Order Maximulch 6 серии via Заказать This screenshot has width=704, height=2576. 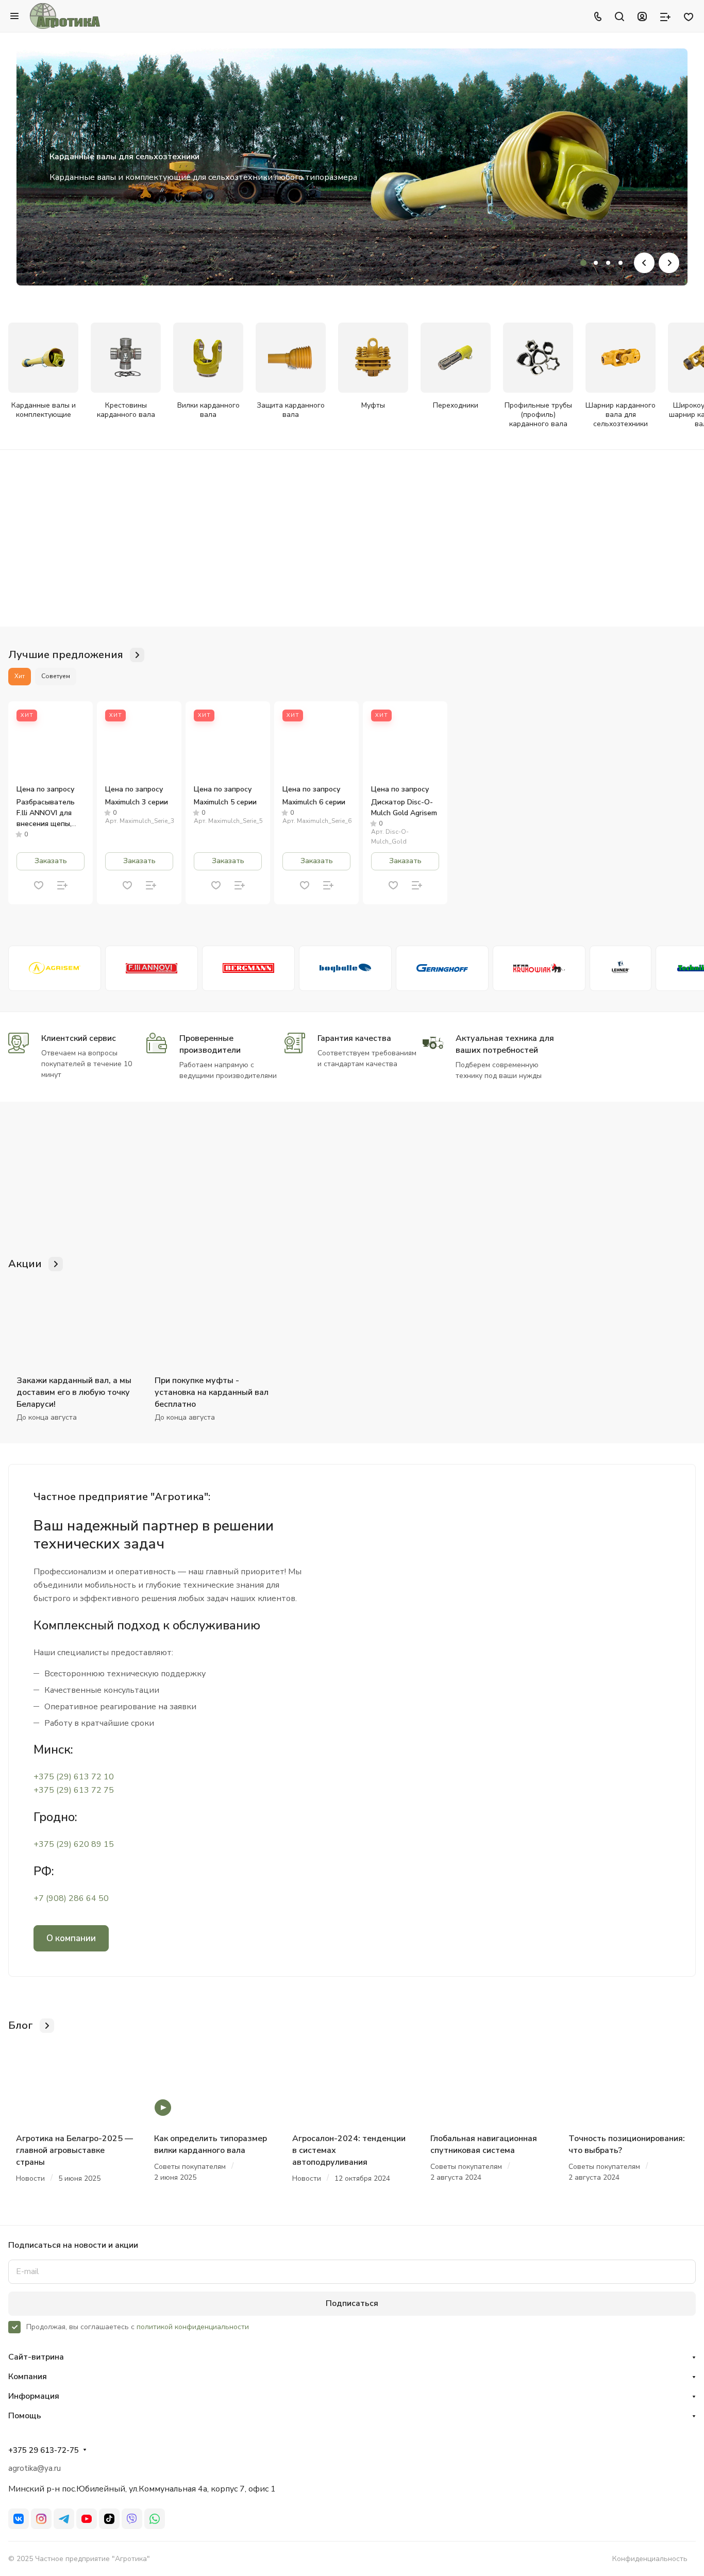pos(316,861)
